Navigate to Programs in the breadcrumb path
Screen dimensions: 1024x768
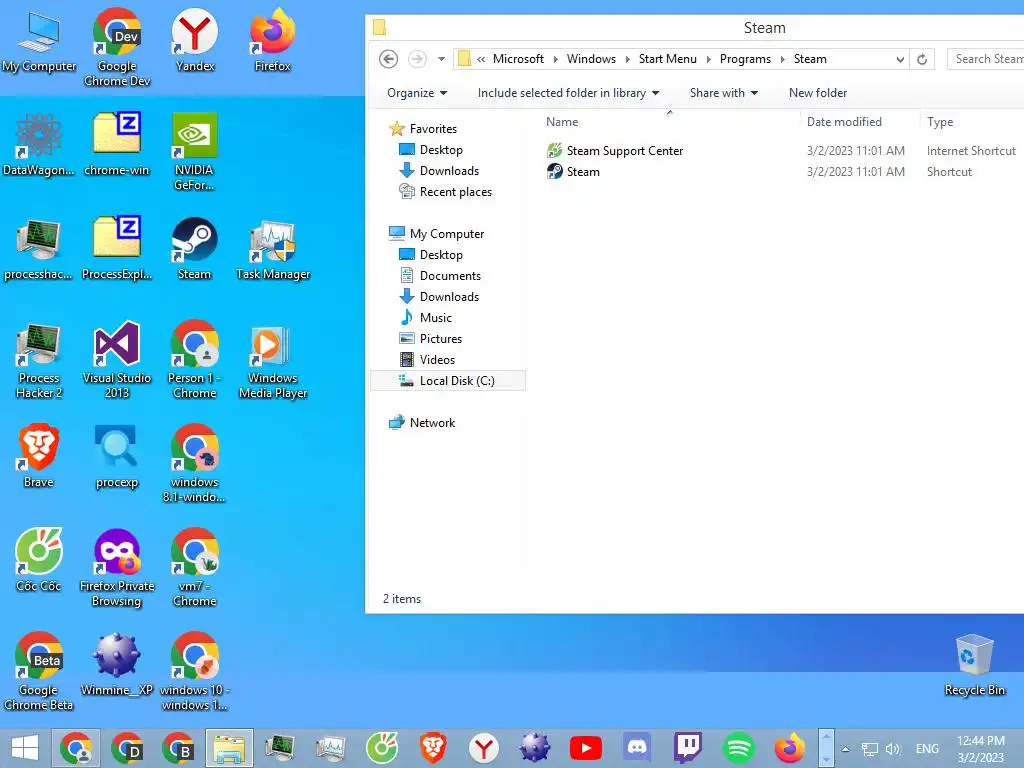745,59
